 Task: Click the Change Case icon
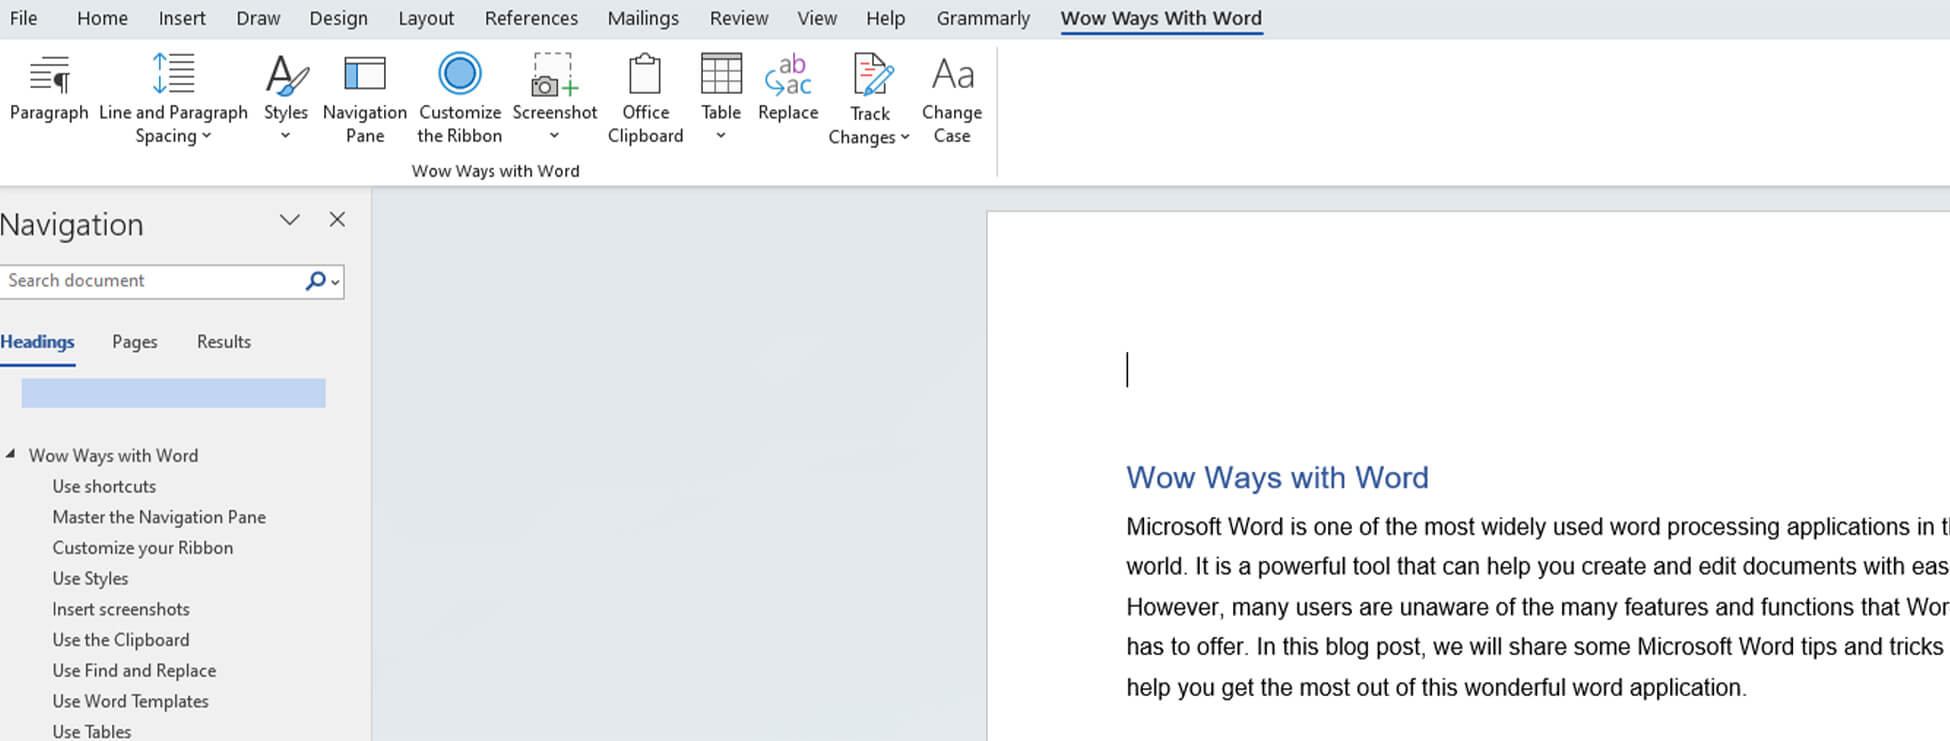click(952, 74)
